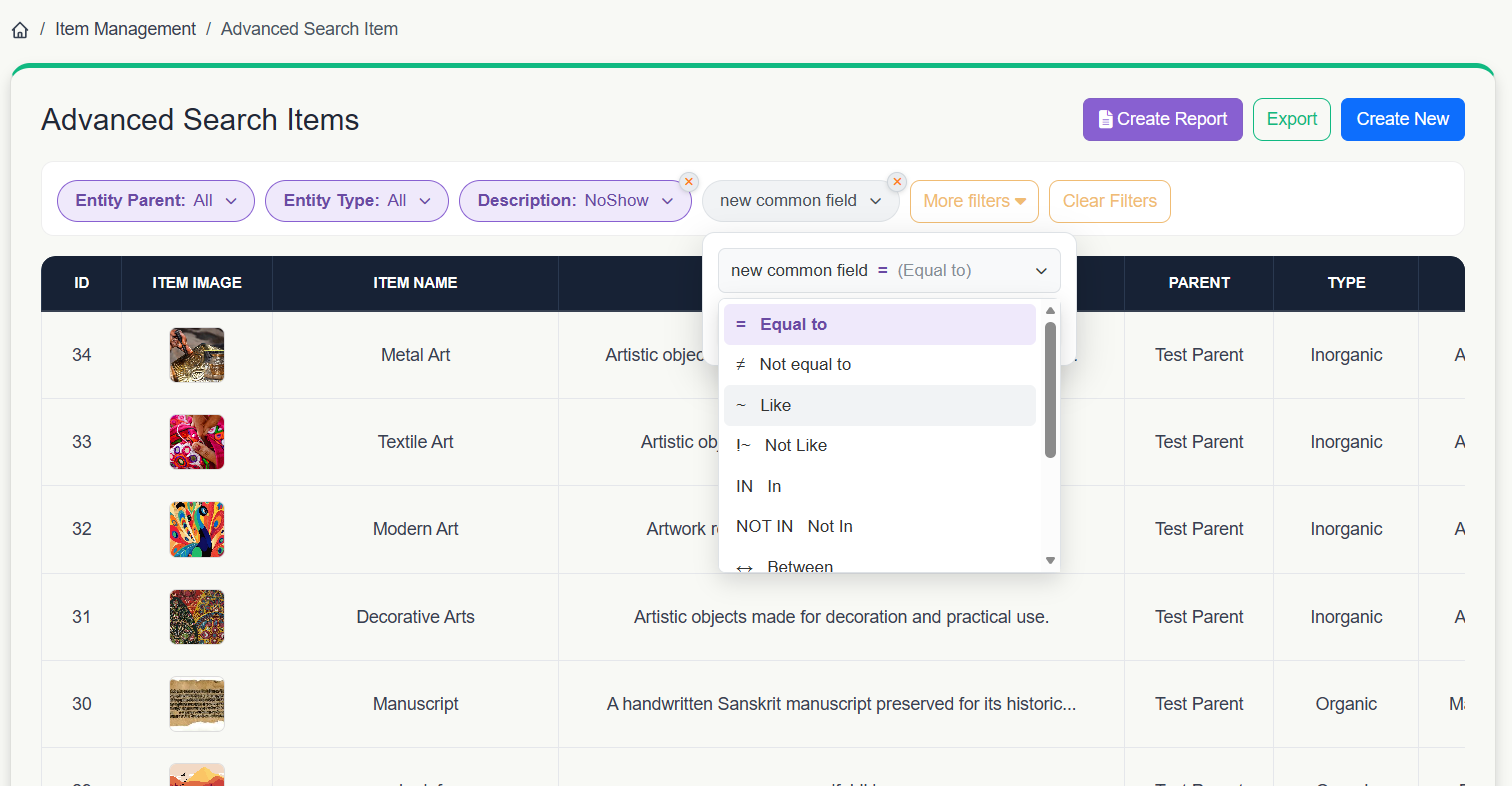Screen dimensions: 1512x786
Task: Click the Manuscript description text
Action: (841, 704)
